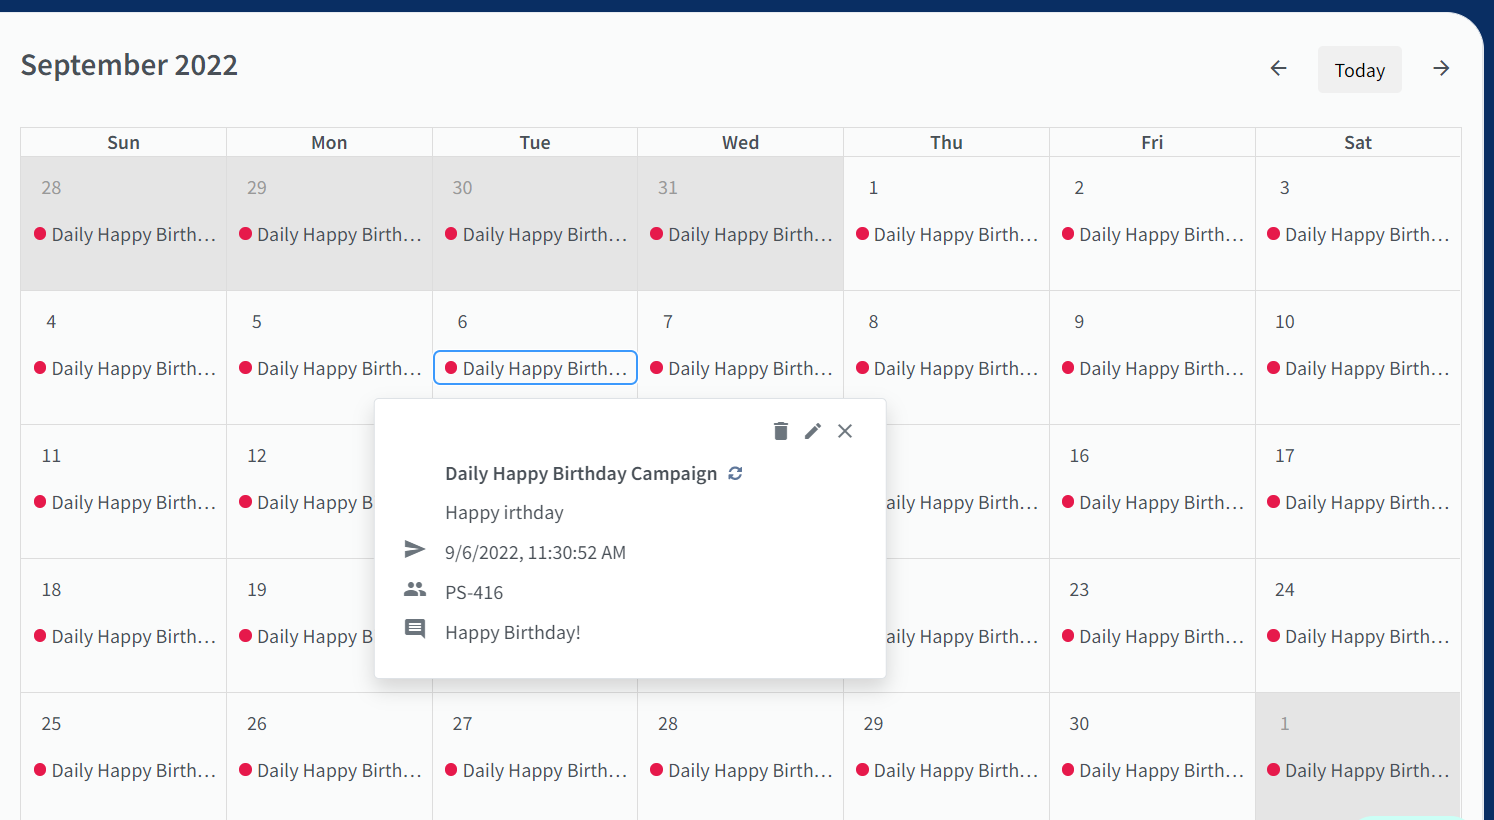Click the PS-416 recipient group text
The image size is (1494, 820).
474,592
